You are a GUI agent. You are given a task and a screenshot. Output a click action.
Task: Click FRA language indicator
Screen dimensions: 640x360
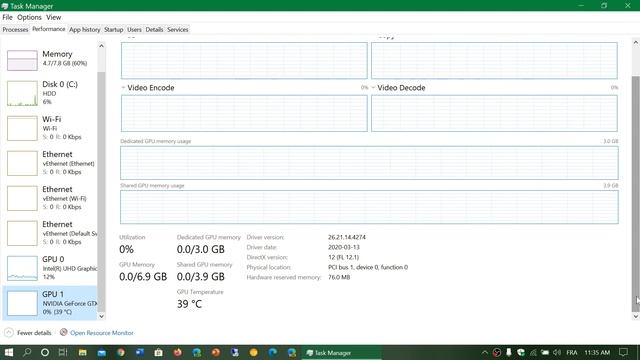(572, 352)
